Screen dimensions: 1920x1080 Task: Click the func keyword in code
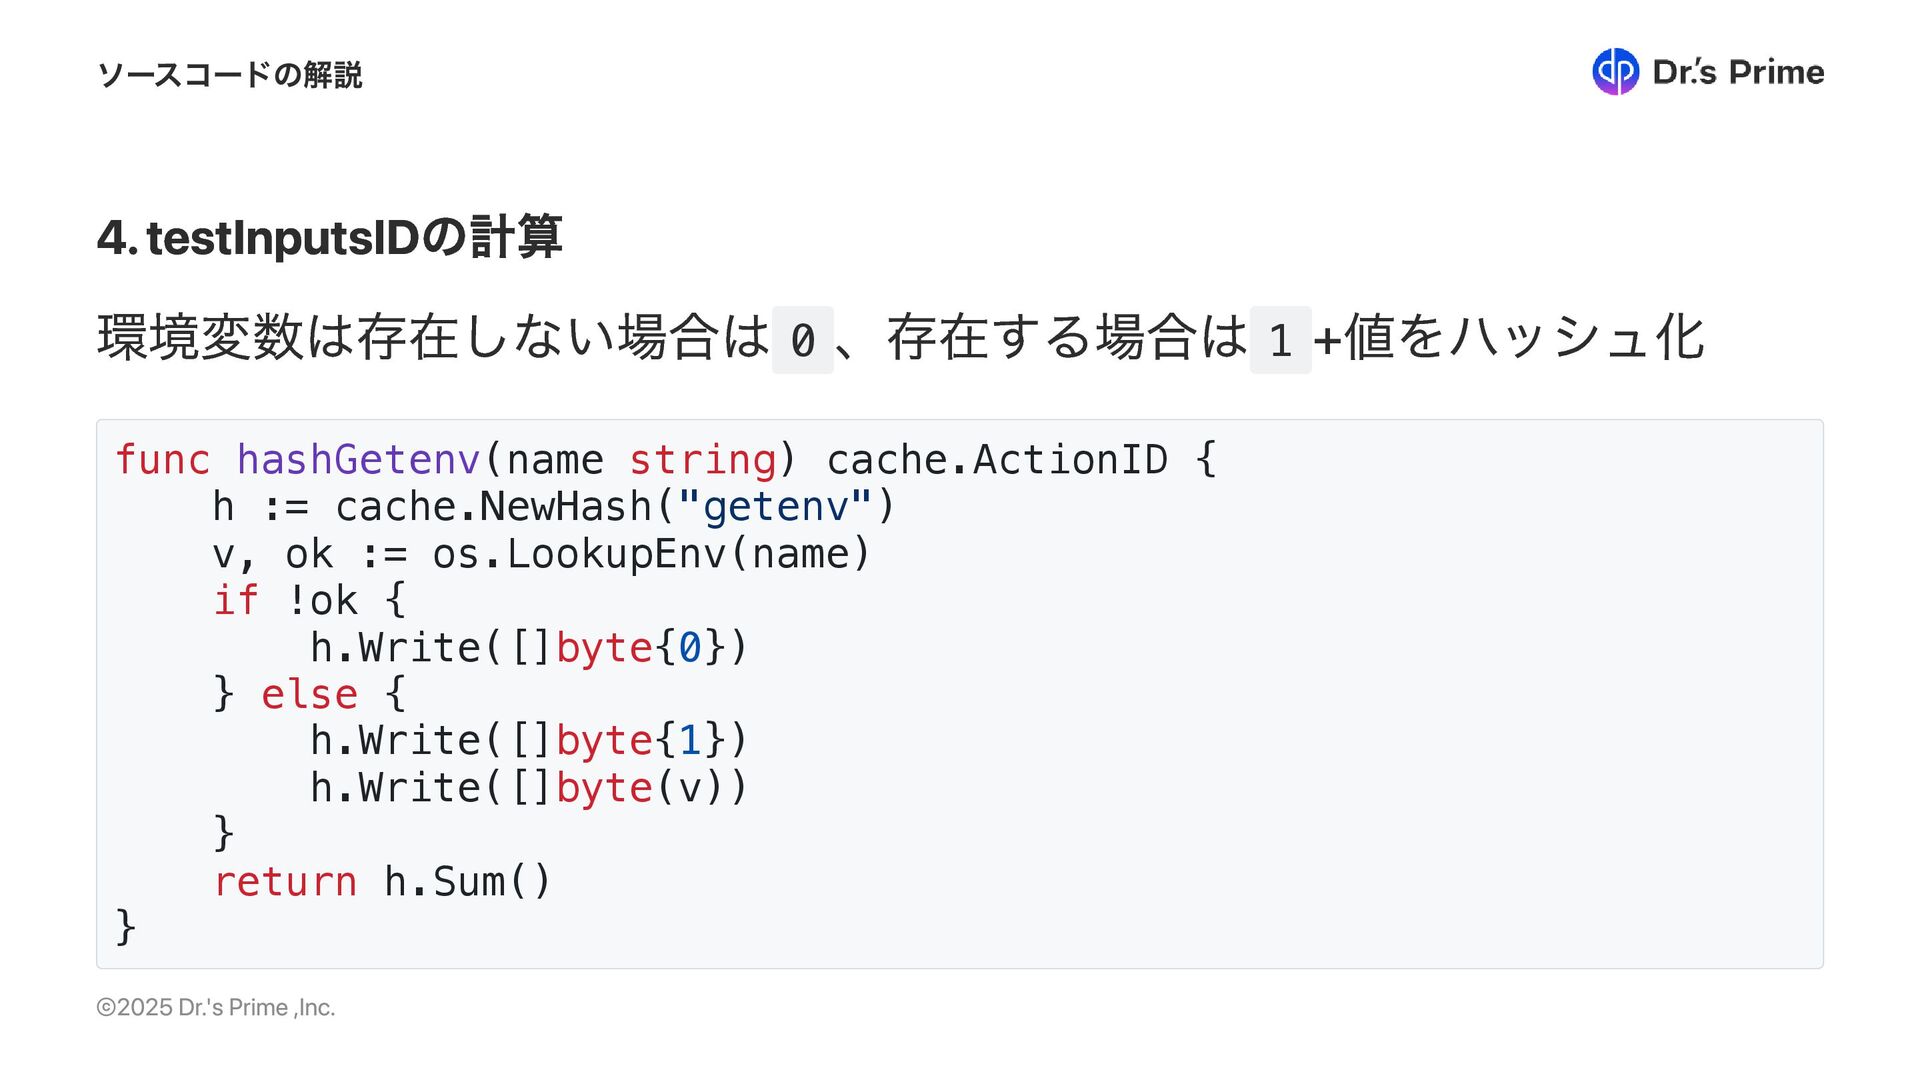[162, 460]
